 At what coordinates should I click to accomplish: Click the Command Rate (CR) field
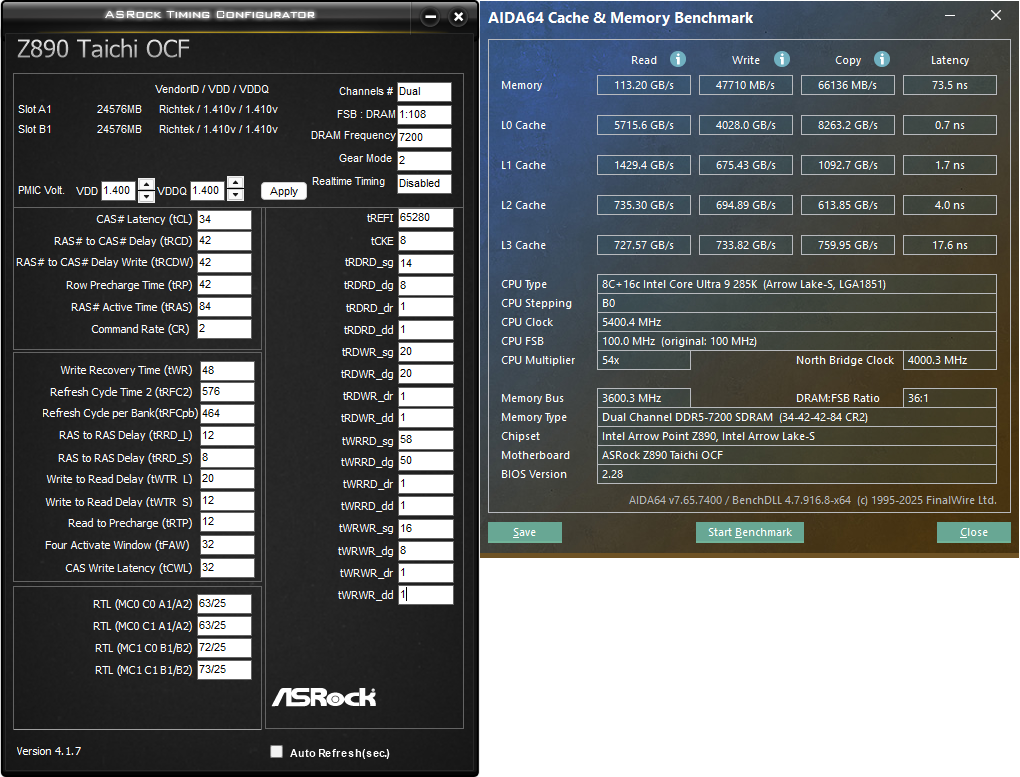[224, 329]
